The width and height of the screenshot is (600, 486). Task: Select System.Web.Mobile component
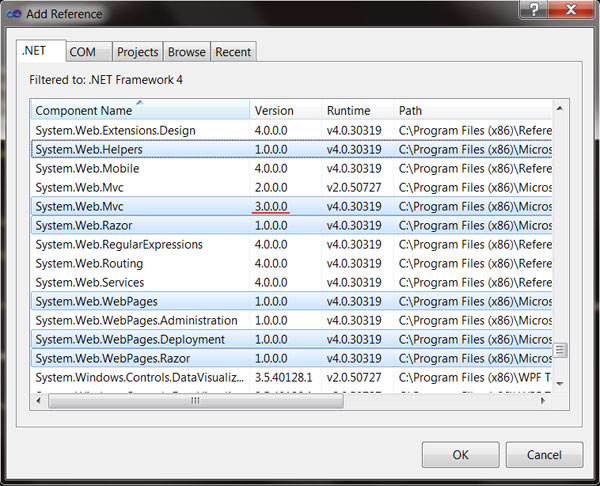pos(292,168)
